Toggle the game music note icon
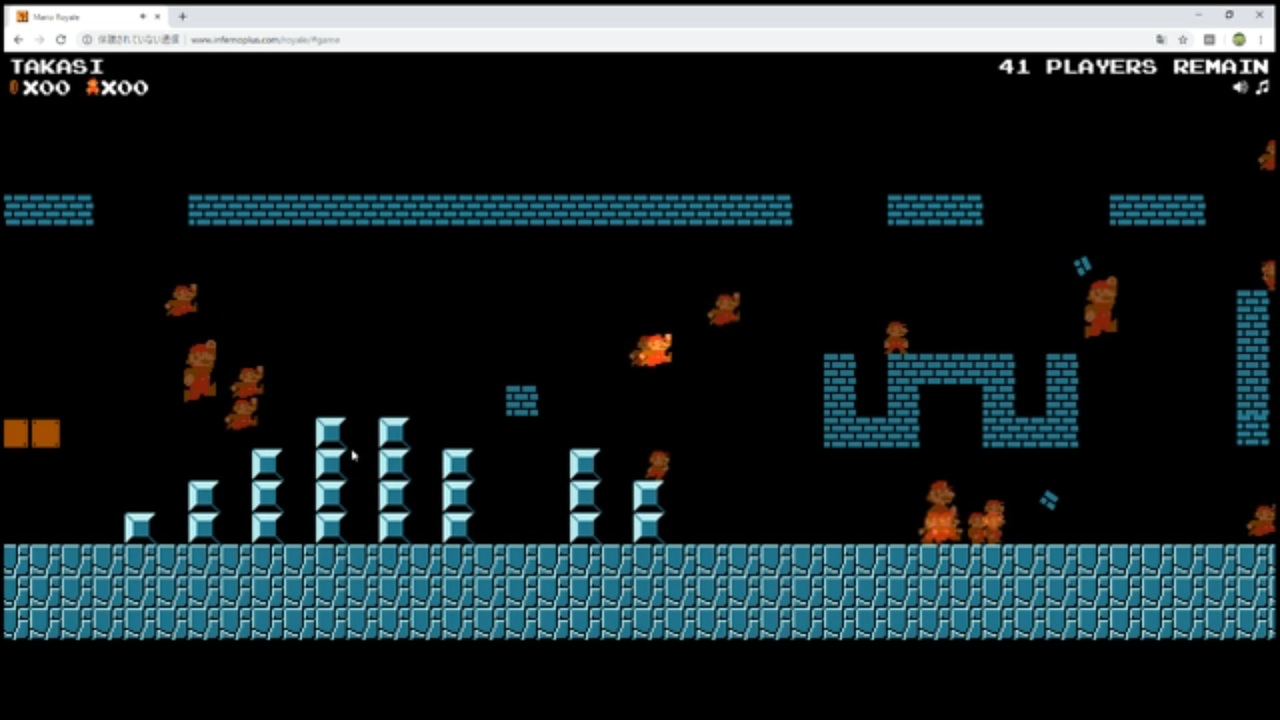 1263,87
